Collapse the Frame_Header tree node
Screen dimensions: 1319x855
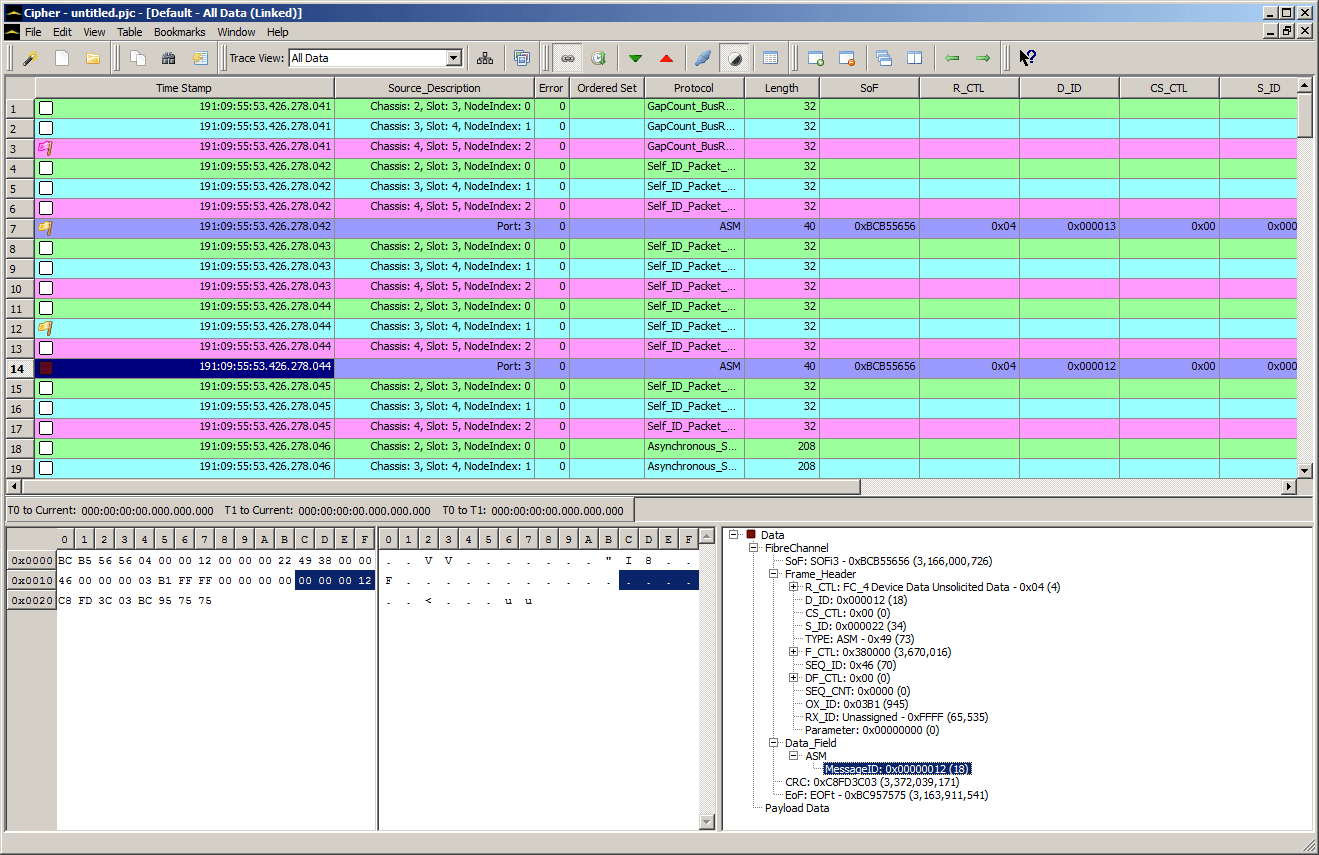click(x=774, y=574)
